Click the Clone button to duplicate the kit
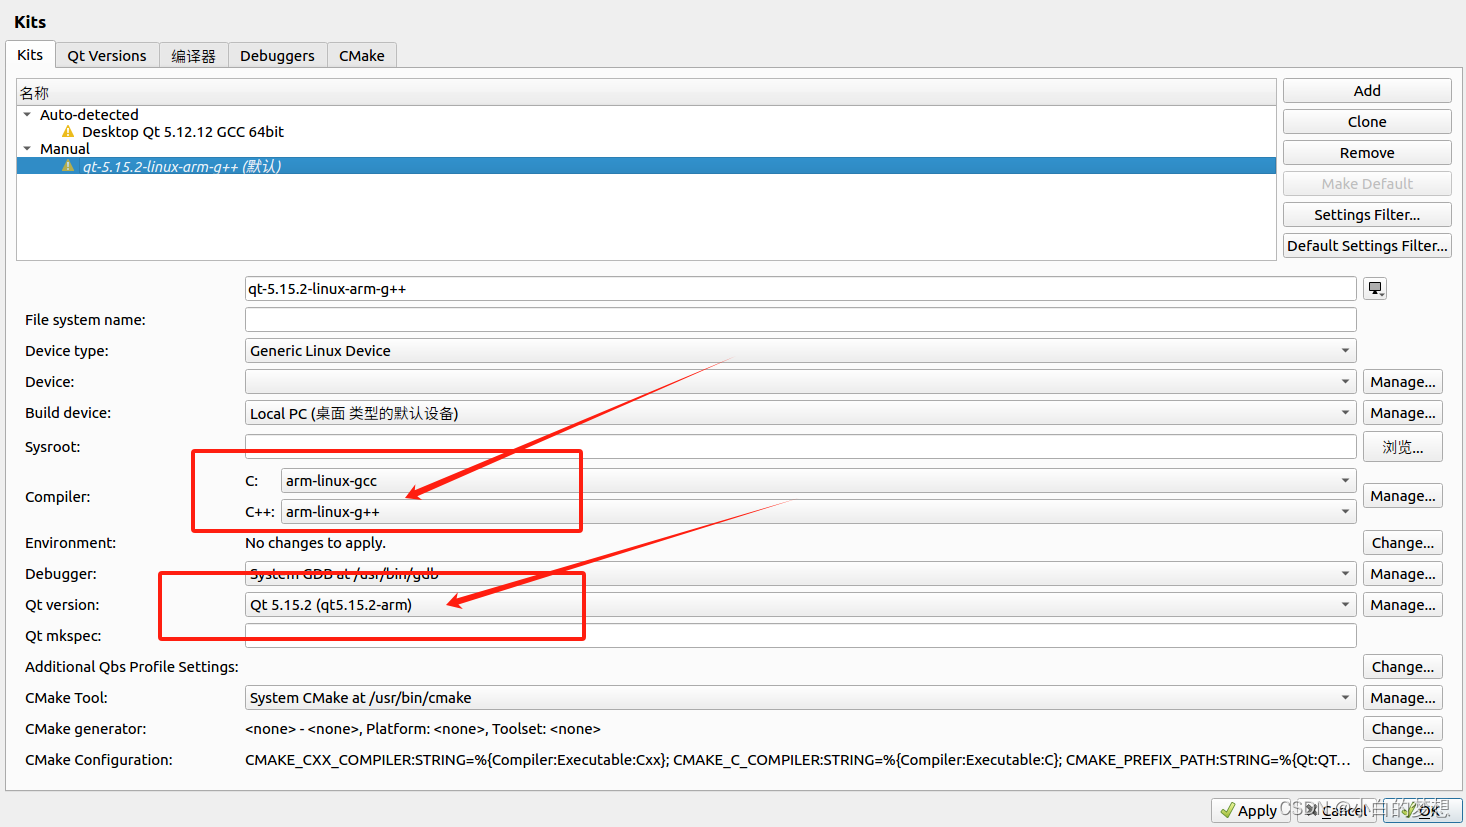This screenshot has width=1466, height=827. pyautogui.click(x=1366, y=121)
